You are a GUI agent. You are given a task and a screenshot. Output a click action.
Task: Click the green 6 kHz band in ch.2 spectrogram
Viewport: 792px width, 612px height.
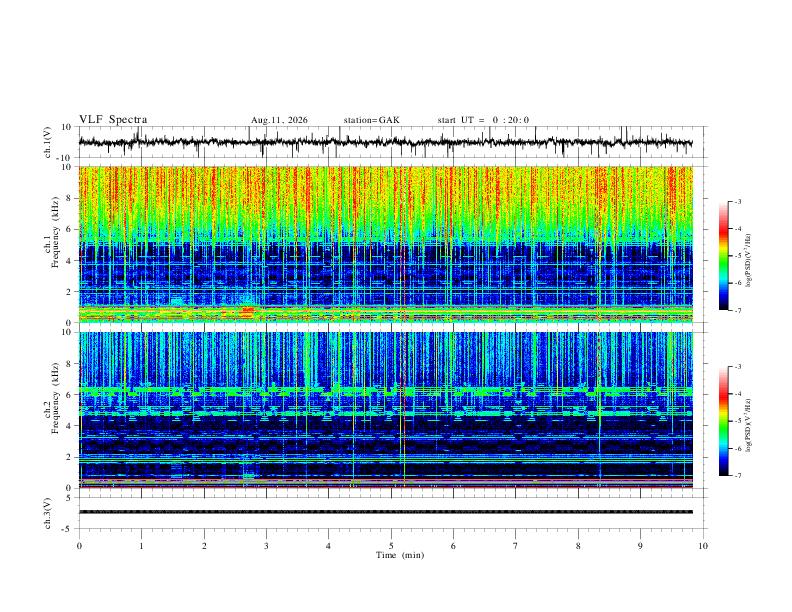coord(385,390)
